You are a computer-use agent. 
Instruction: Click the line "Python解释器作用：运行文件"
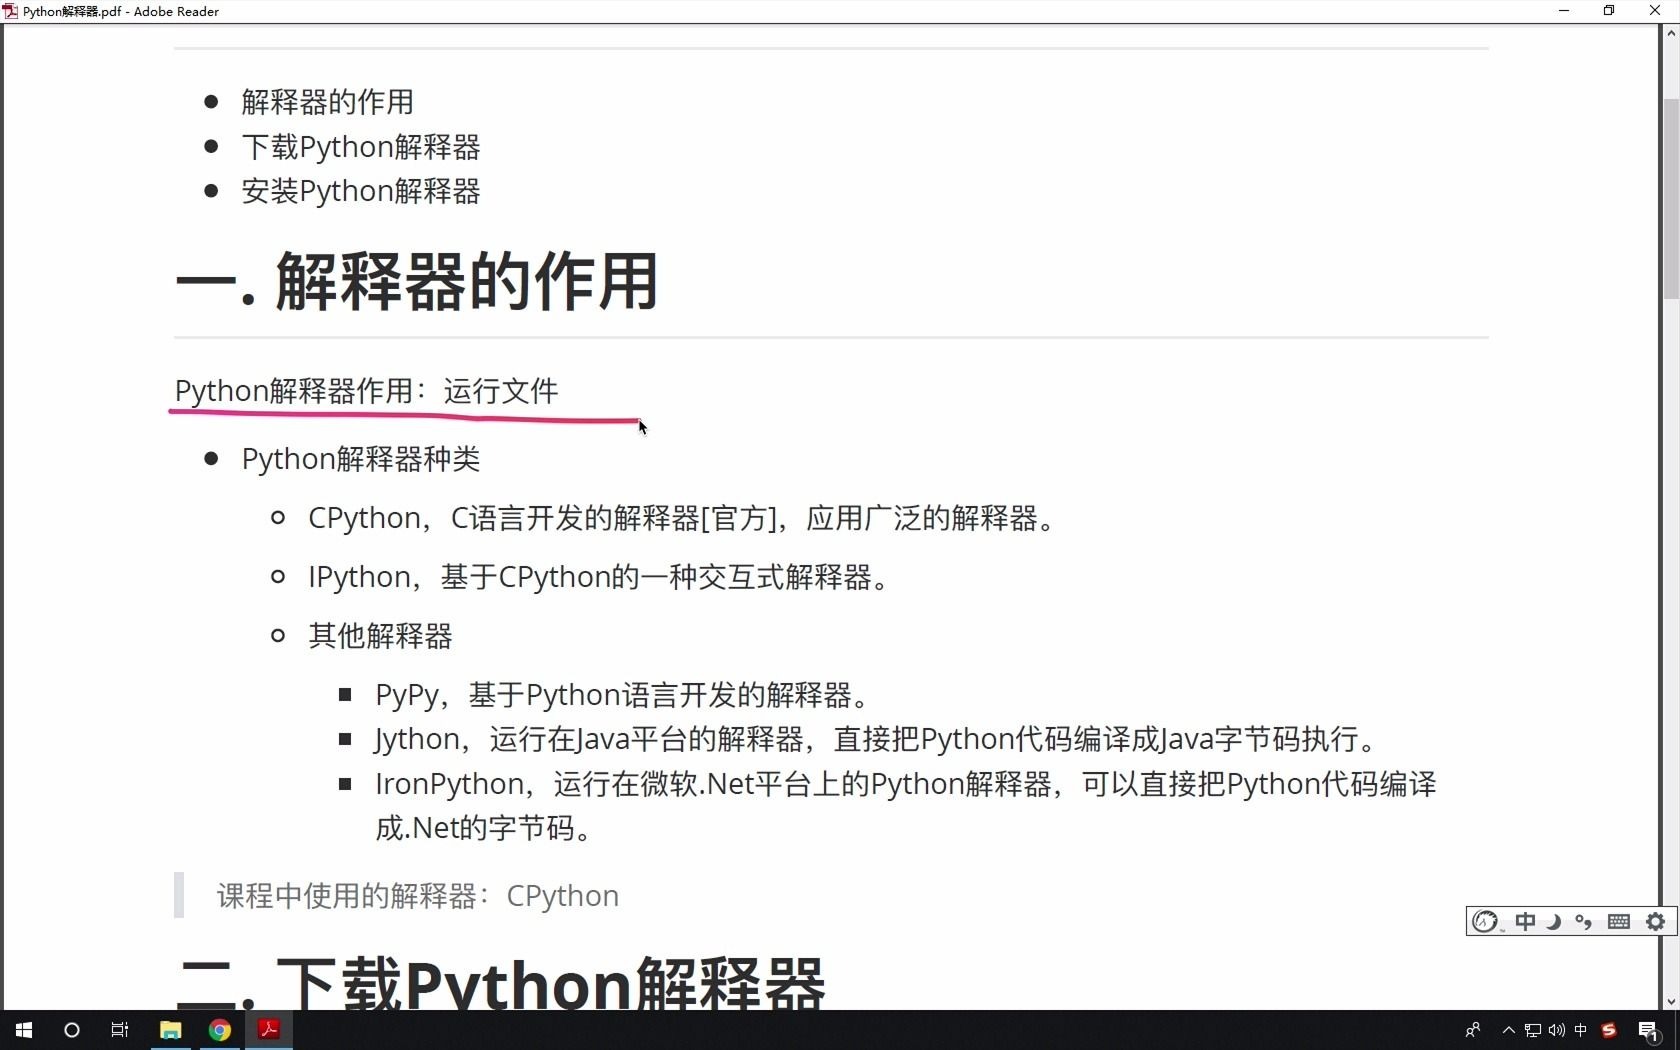pyautogui.click(x=367, y=391)
